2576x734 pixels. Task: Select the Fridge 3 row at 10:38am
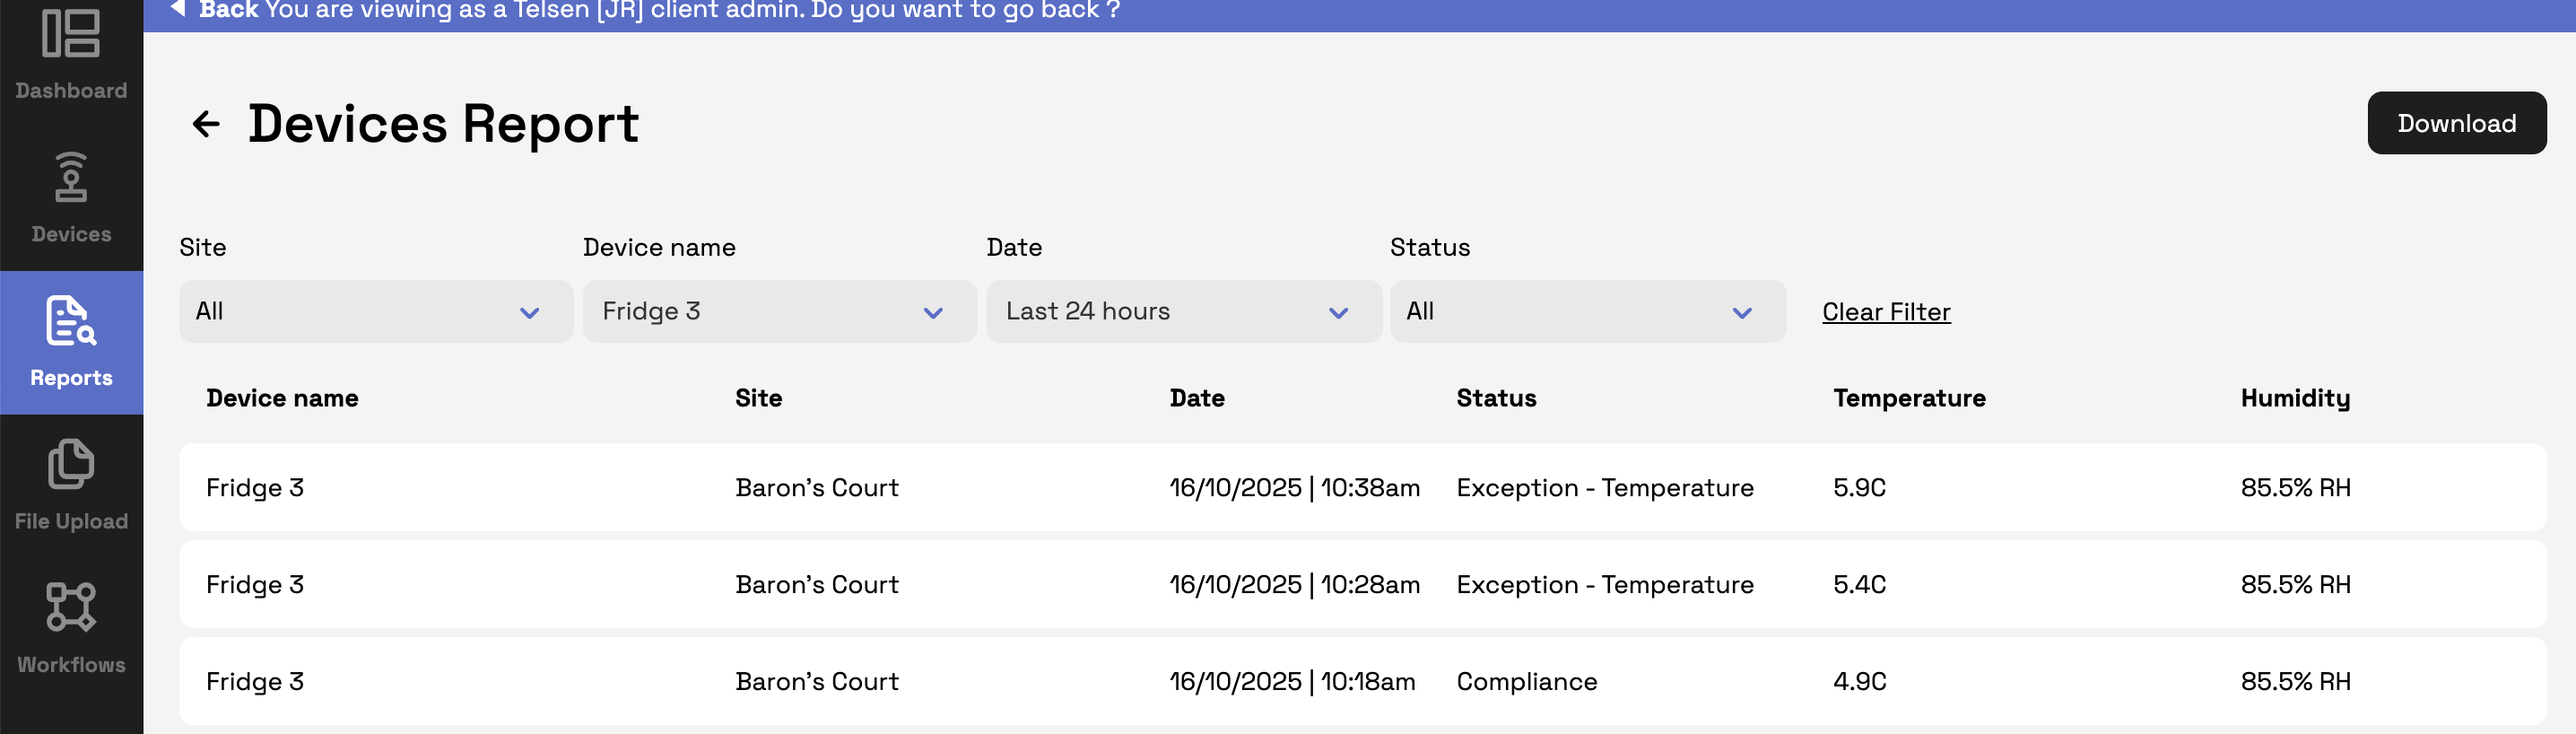pyautogui.click(x=1361, y=488)
